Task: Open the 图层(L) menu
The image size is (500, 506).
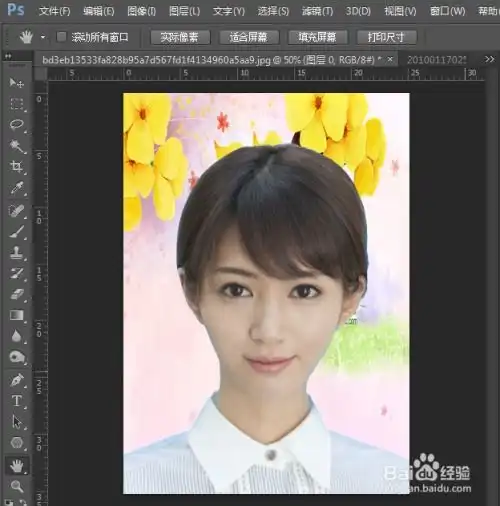Action: pos(184,11)
